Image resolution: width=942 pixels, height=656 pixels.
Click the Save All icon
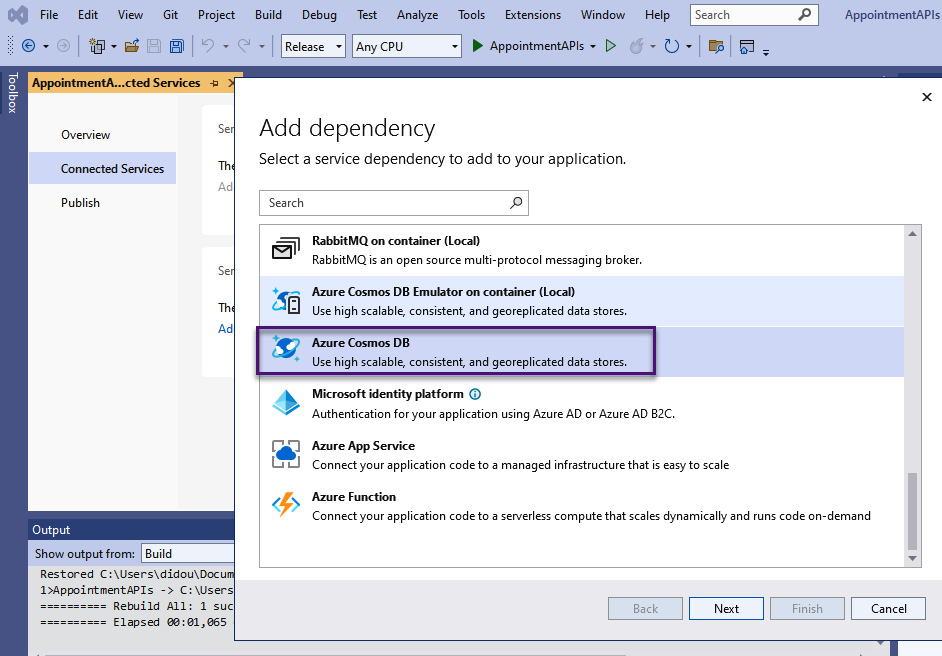click(x=177, y=46)
